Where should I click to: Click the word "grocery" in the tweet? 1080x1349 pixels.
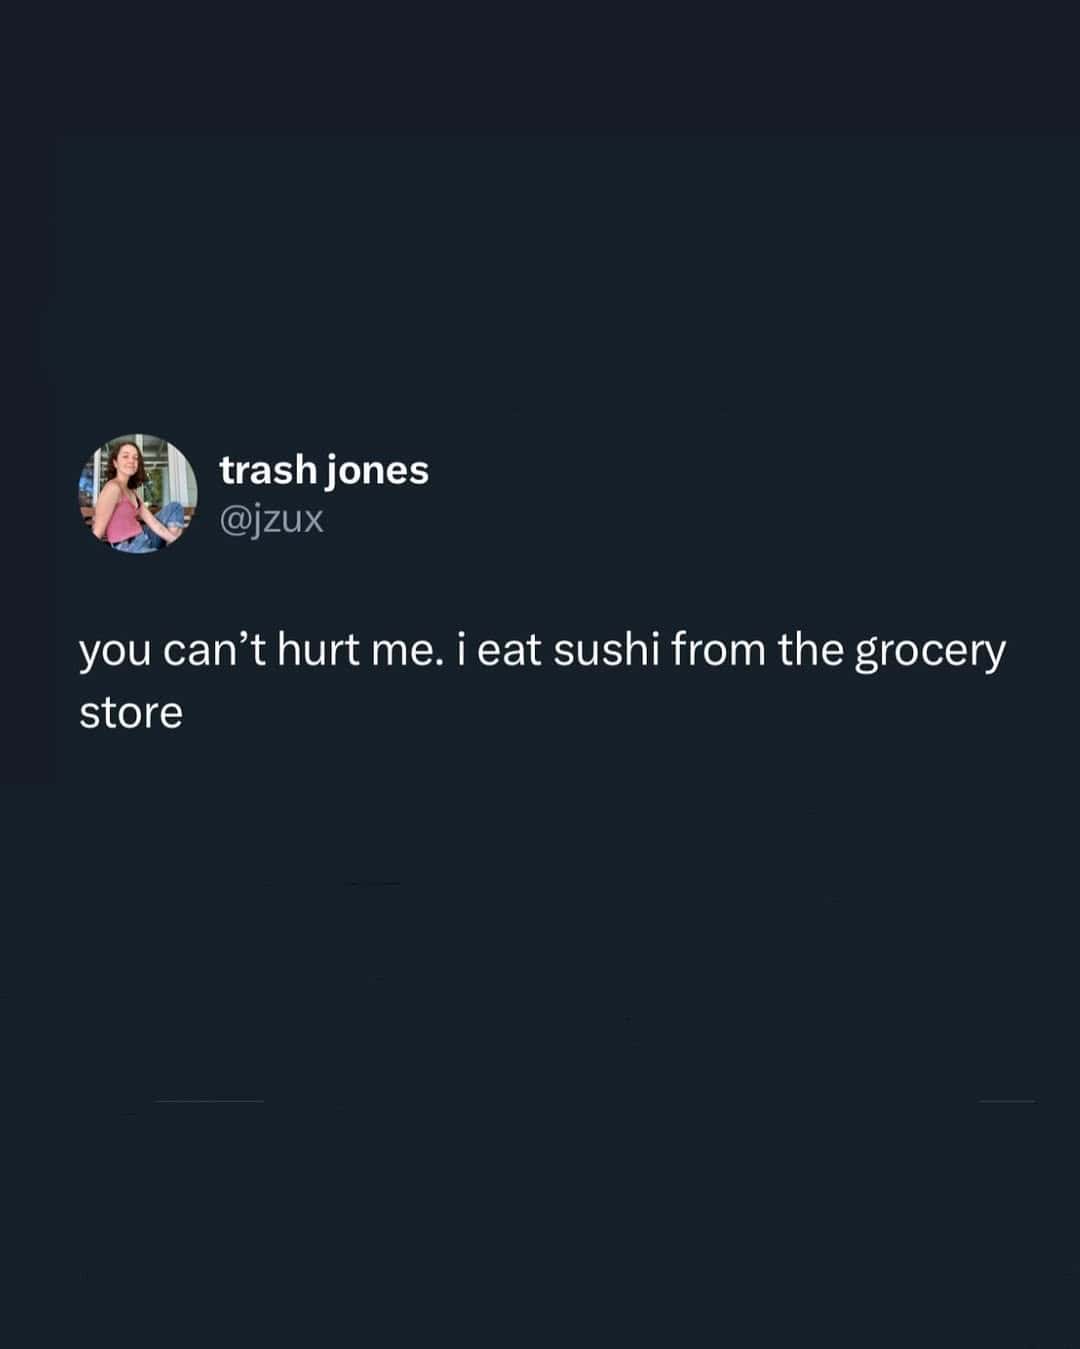(930, 652)
